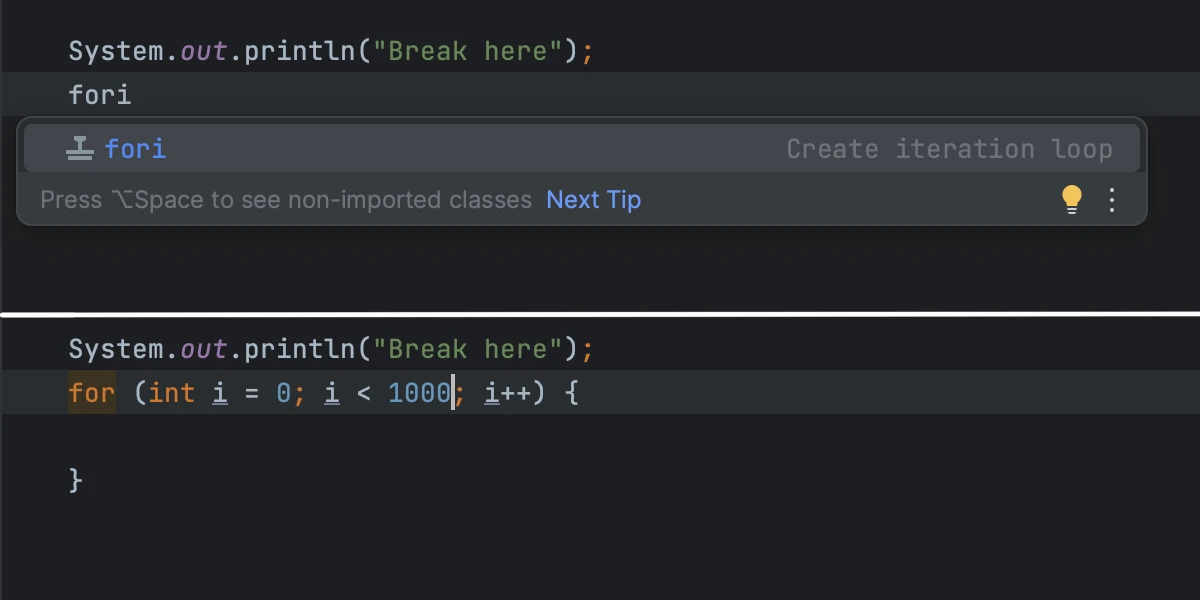Click the 'Press ⌥Space to see non-imported classes' hint
Viewport: 1200px width, 600px height.
click(x=286, y=200)
